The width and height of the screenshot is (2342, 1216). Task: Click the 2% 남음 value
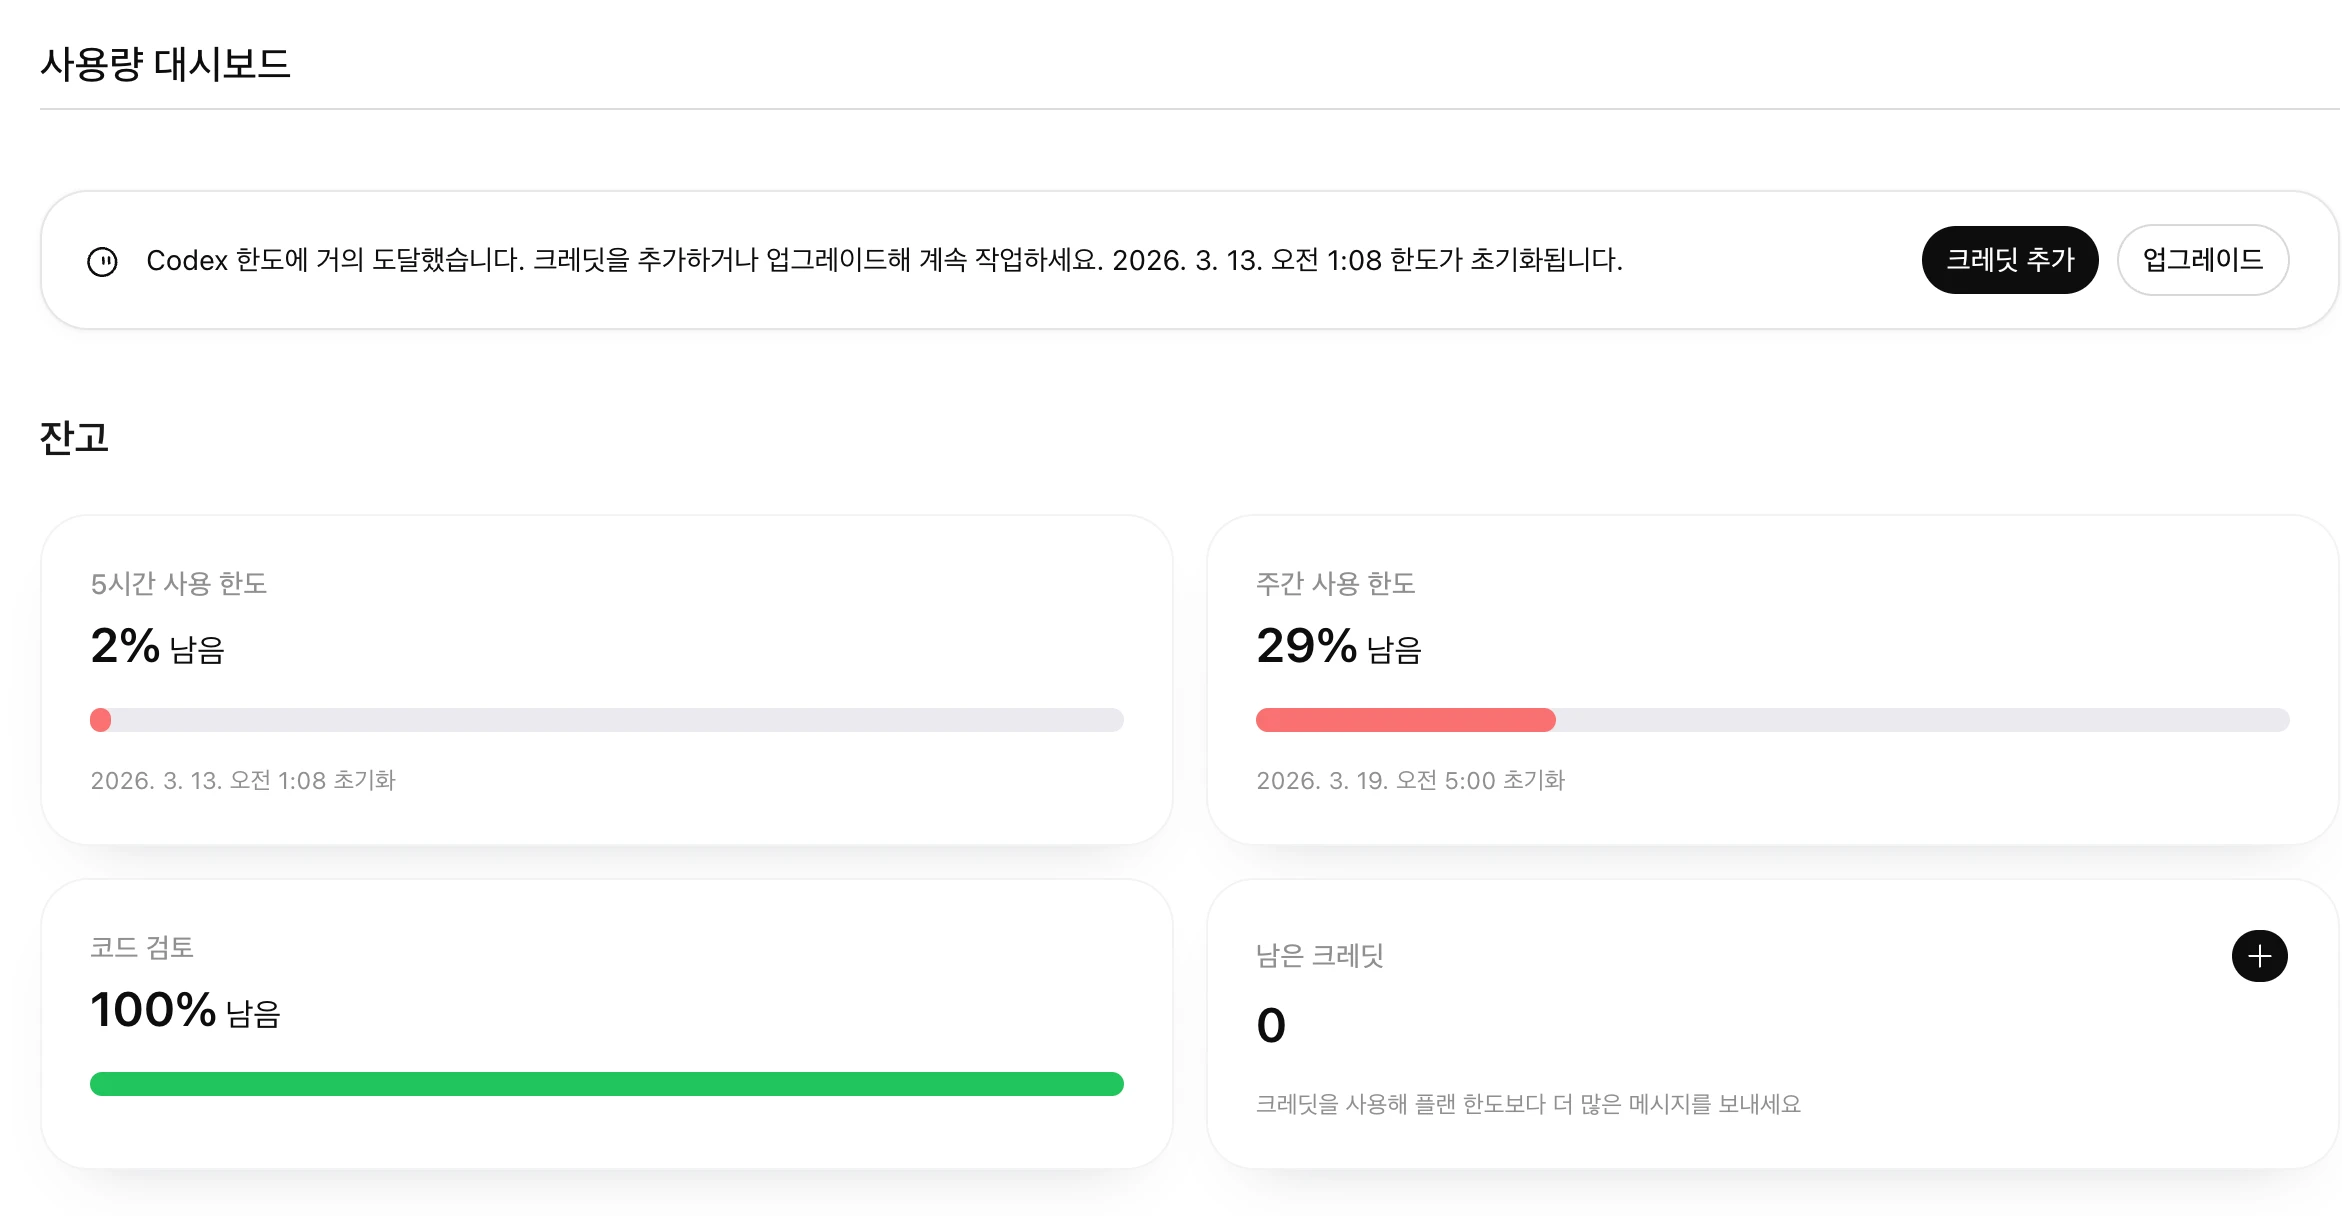click(x=157, y=647)
